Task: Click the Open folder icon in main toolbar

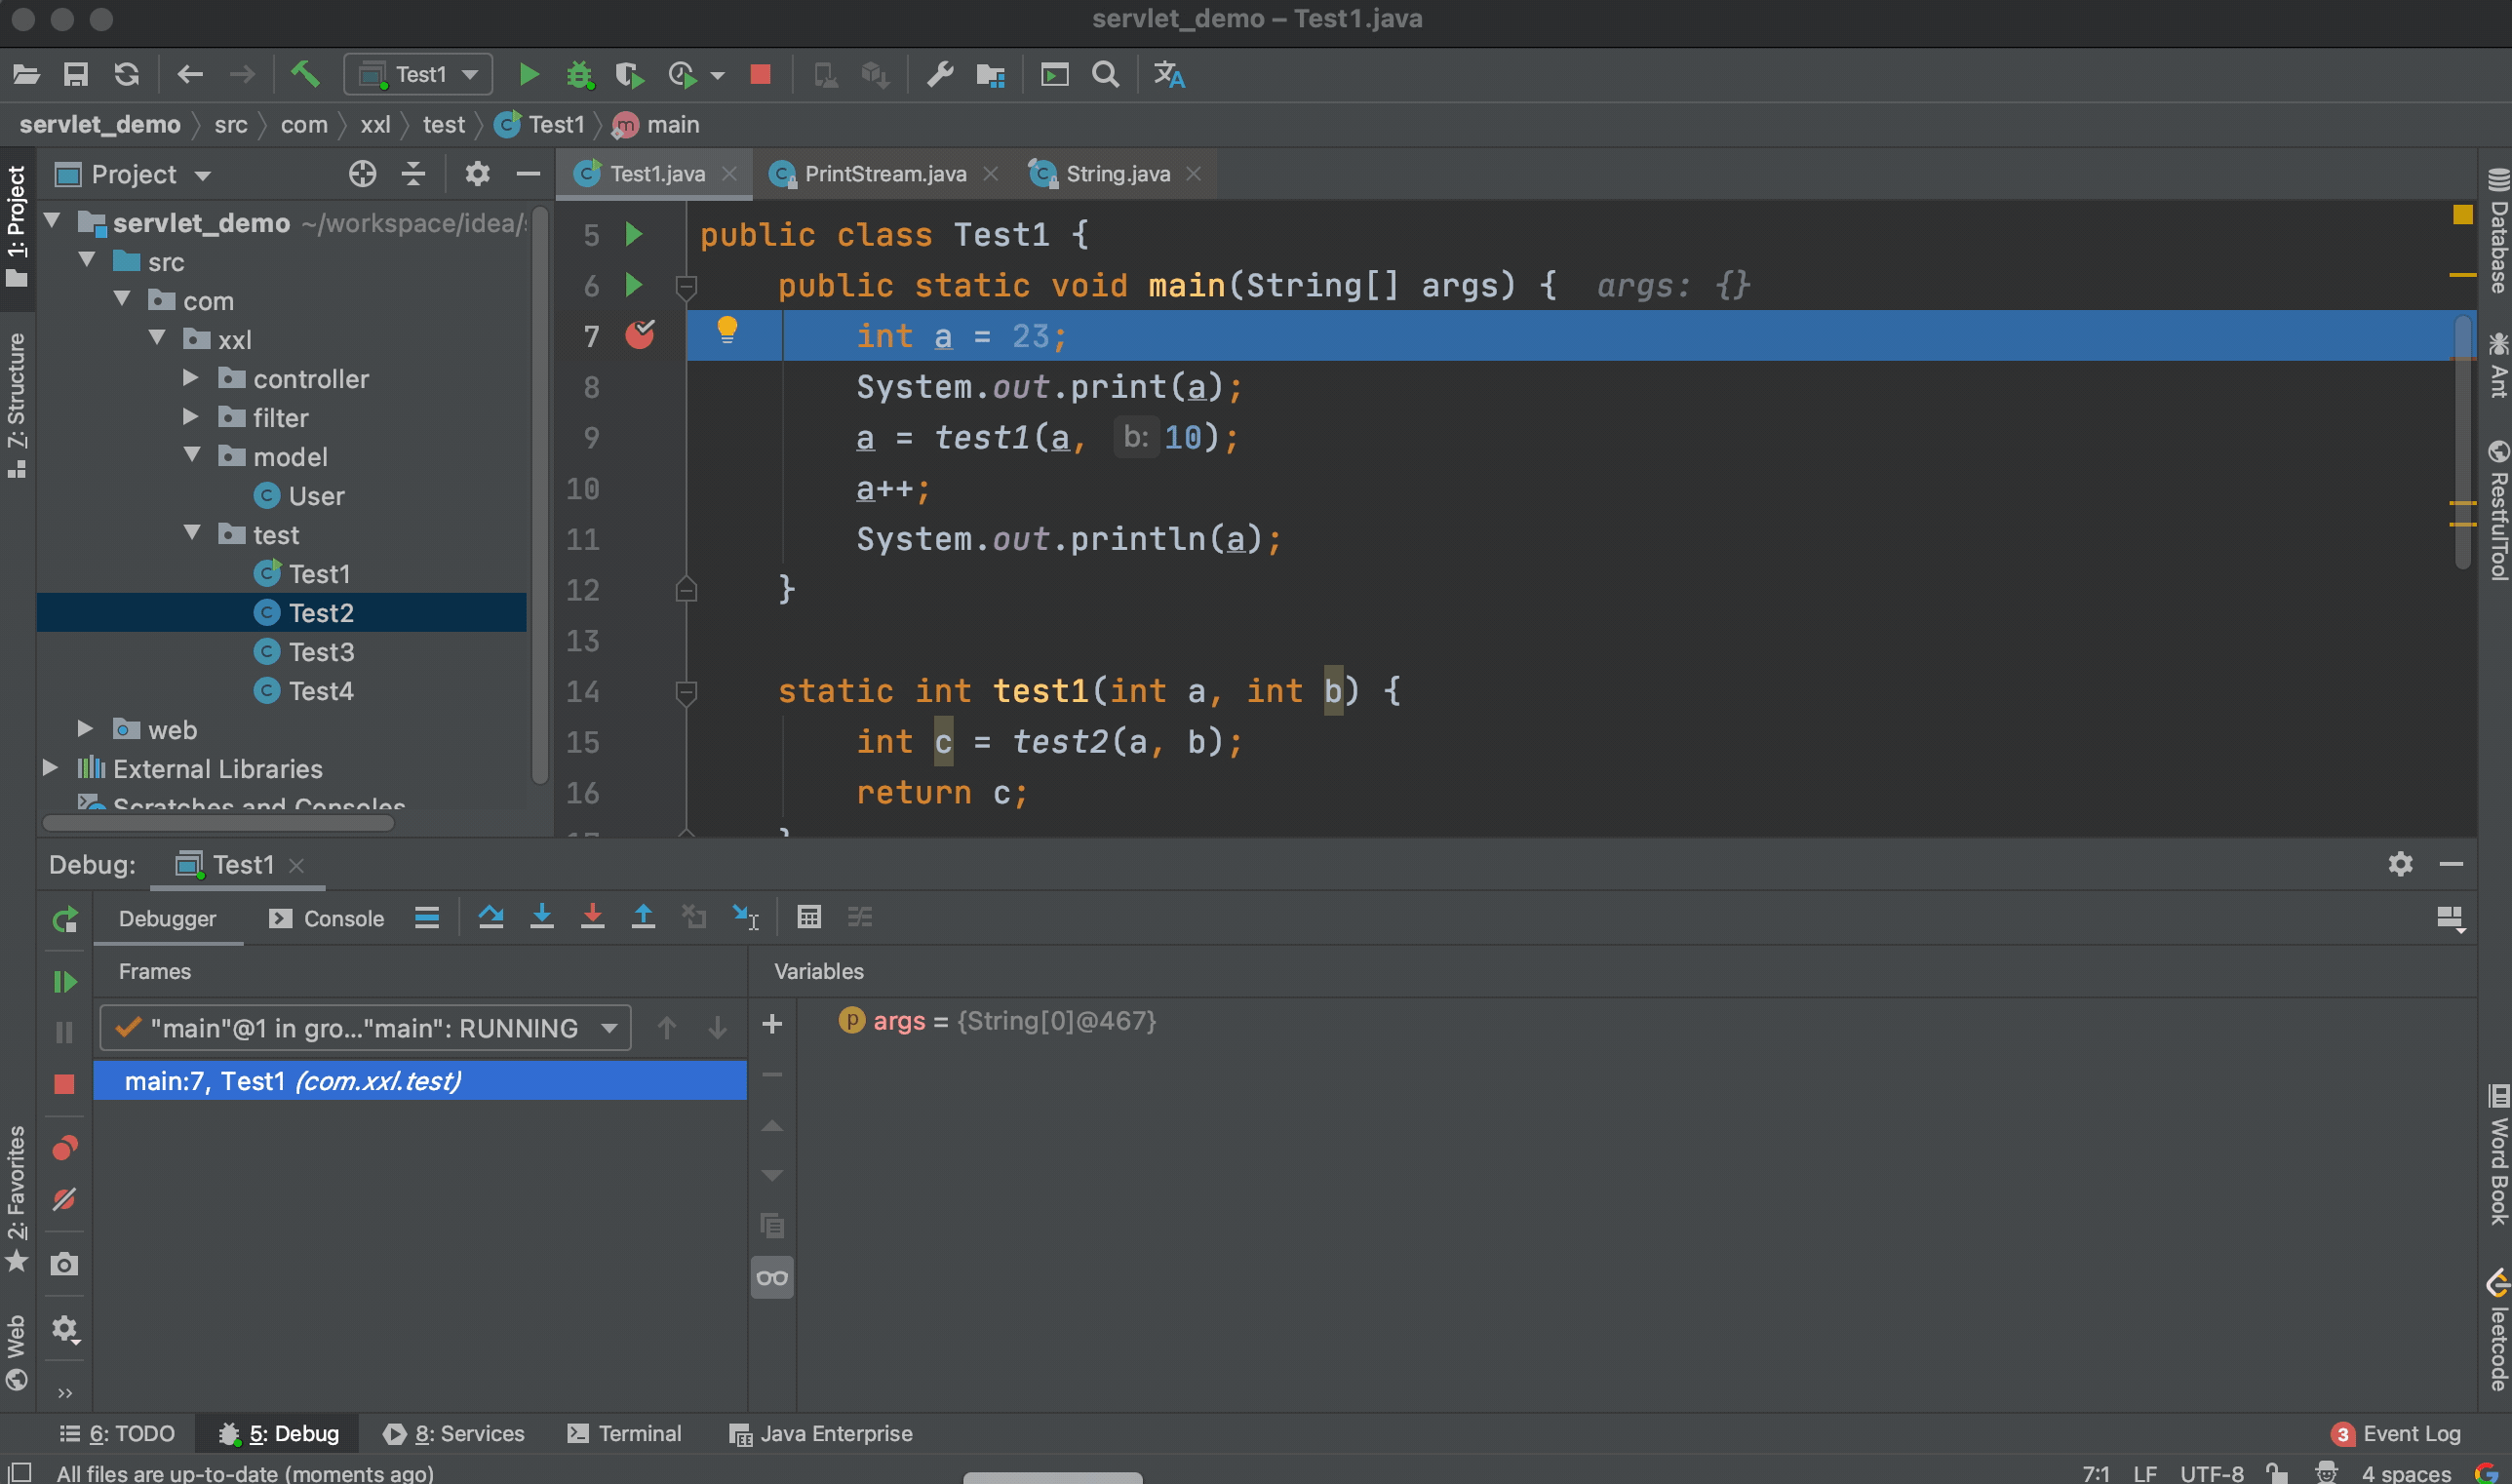Action: tap(26, 74)
